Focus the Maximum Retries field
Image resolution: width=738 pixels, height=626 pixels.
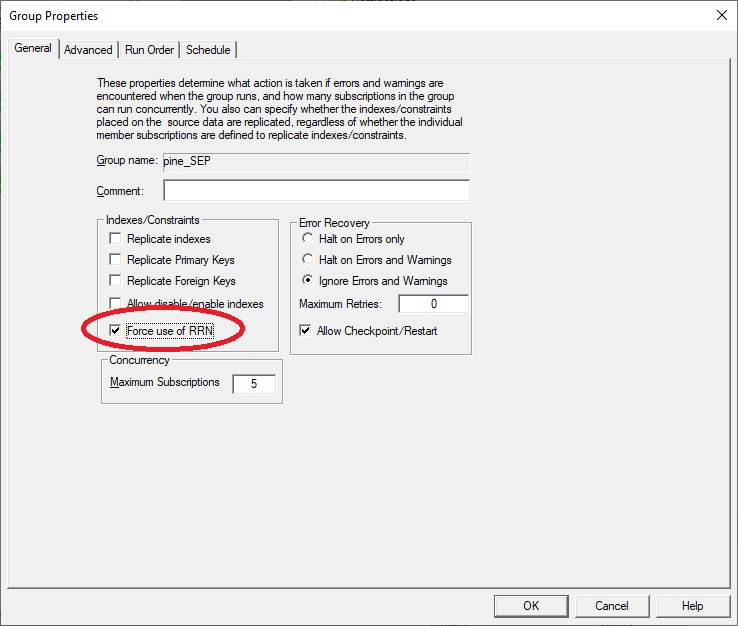433,304
